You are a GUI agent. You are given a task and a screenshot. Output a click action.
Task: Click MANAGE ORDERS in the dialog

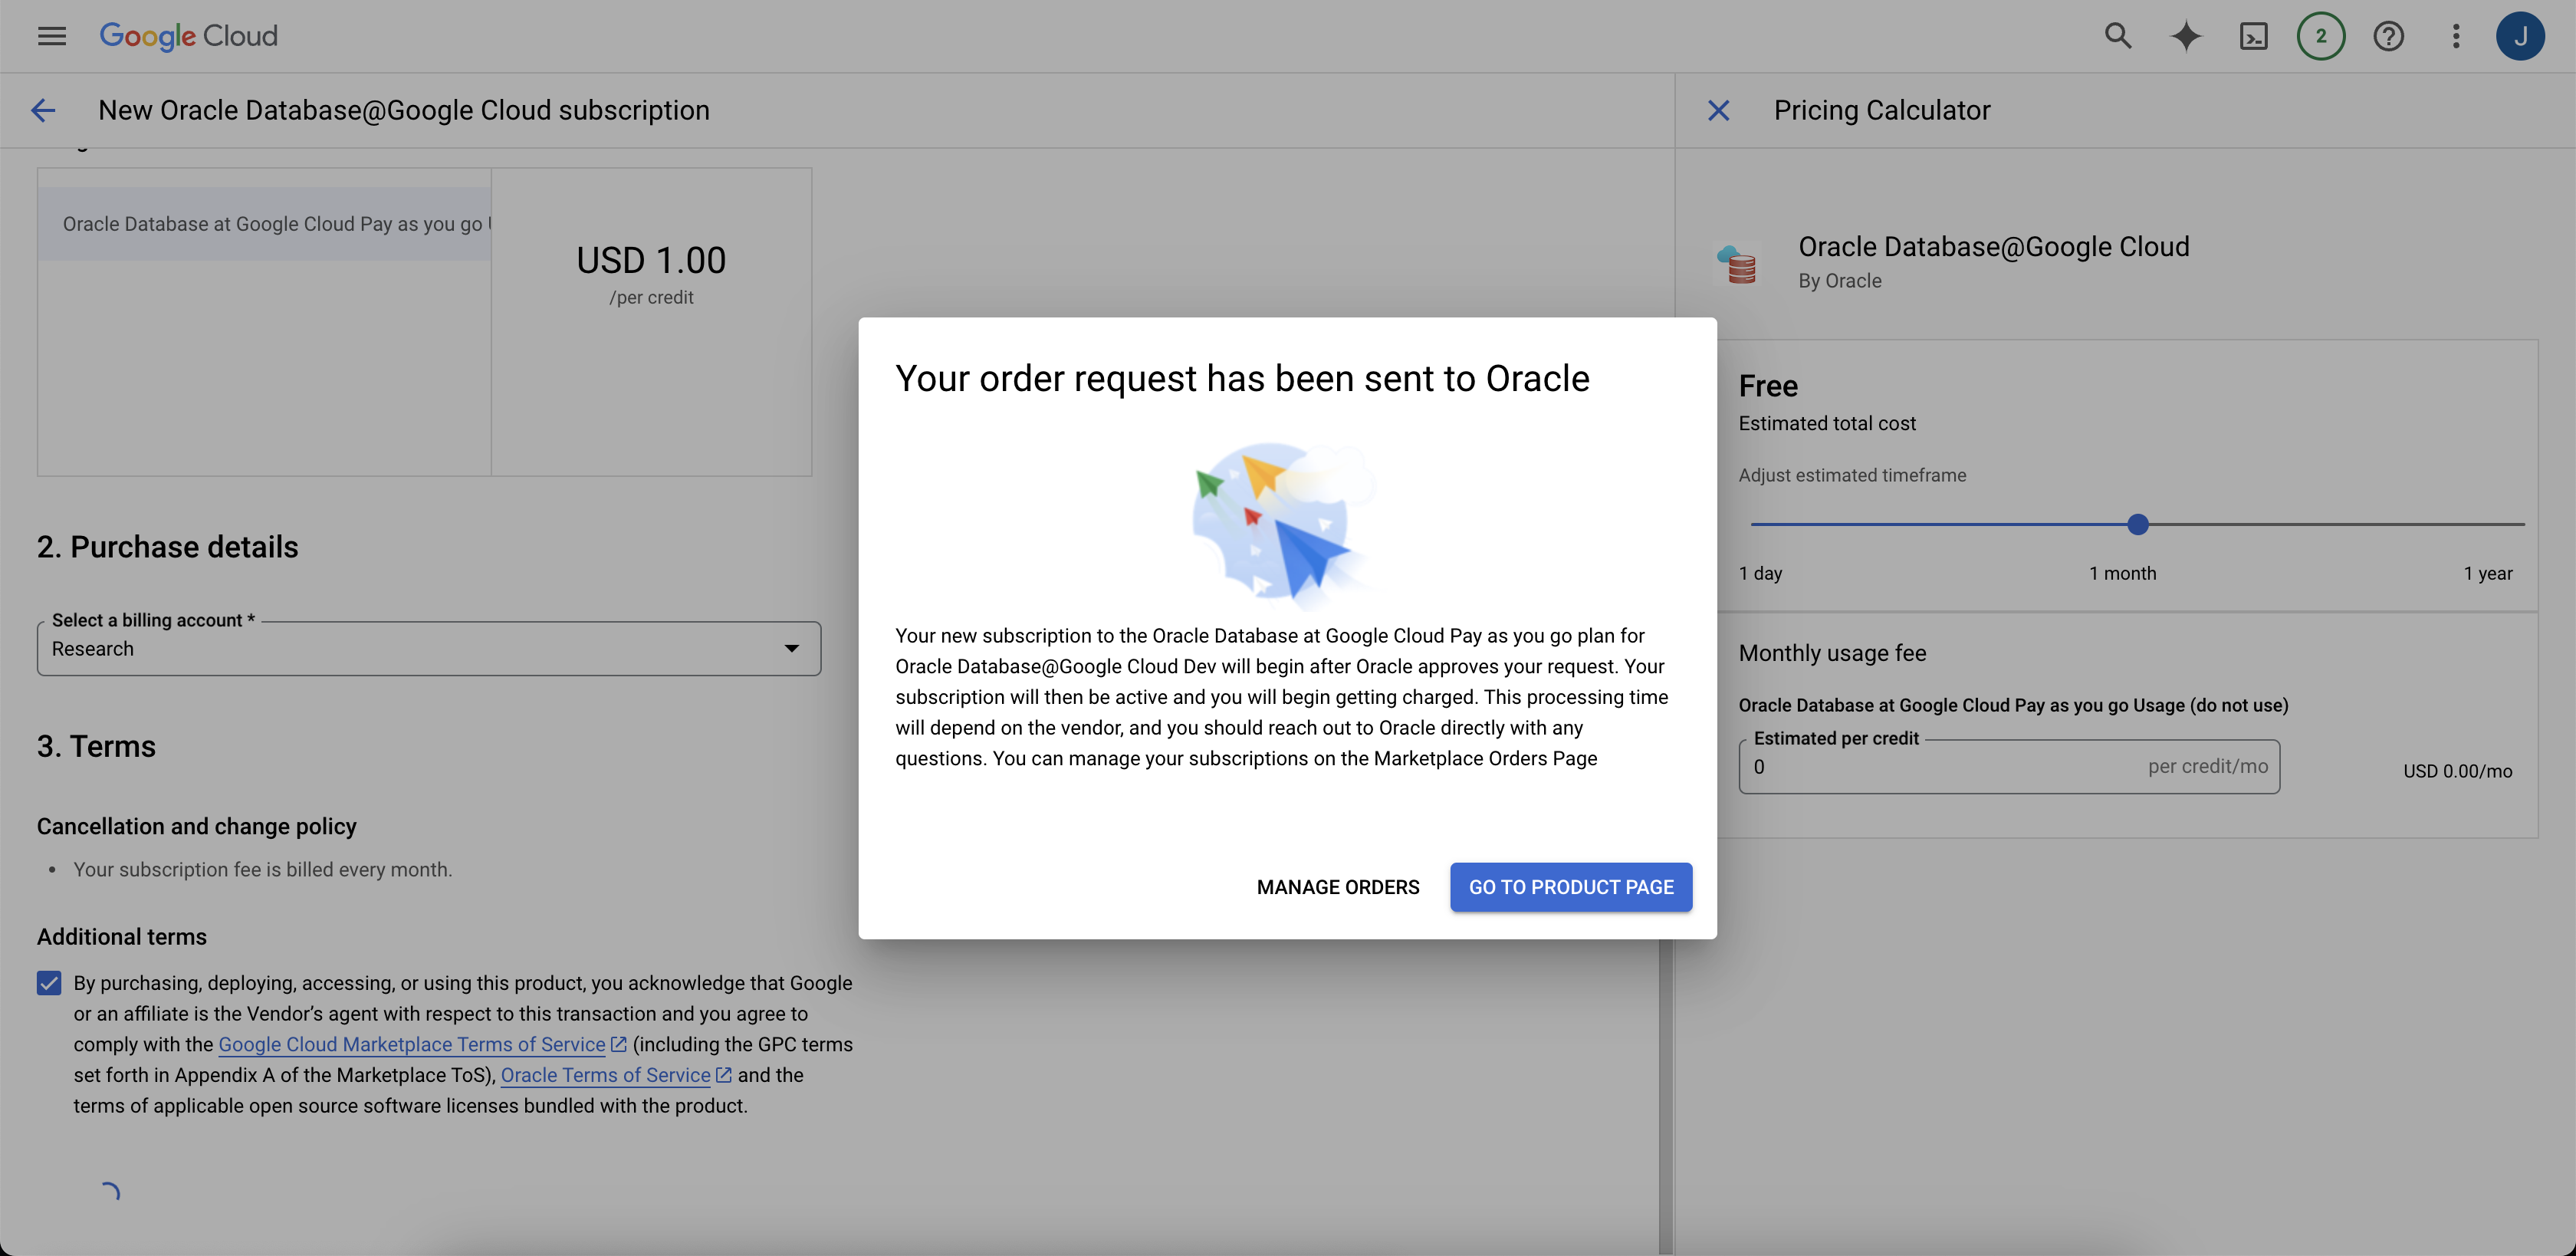pos(1338,887)
